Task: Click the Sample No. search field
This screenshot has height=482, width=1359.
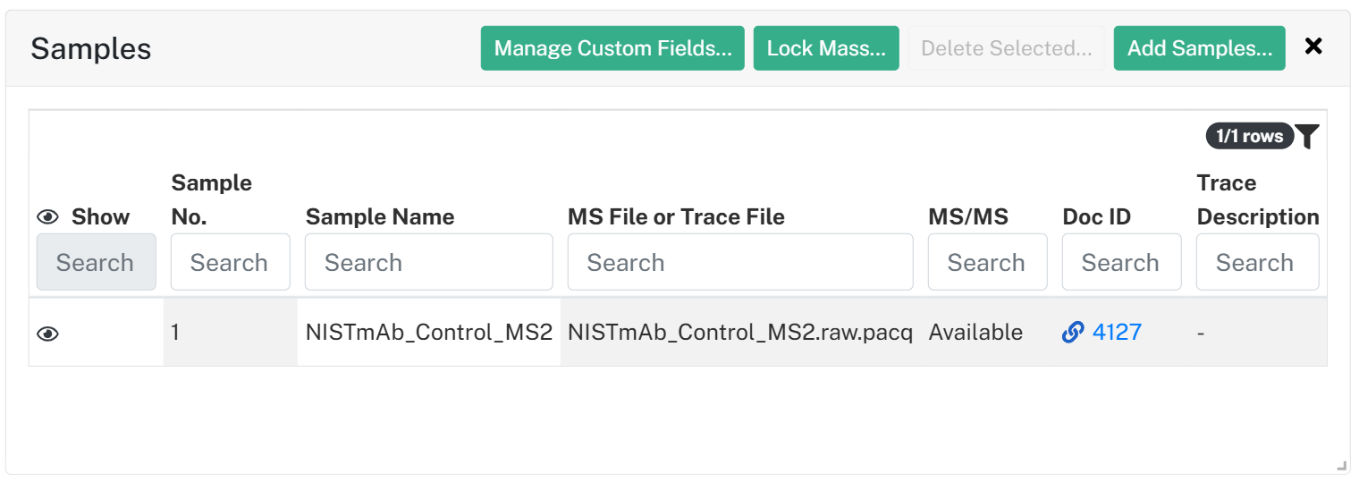Action: (231, 262)
